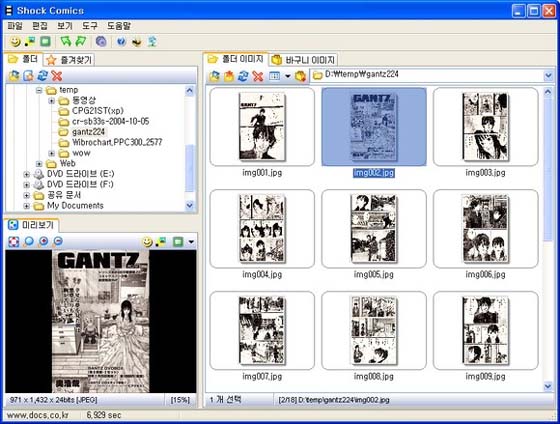Open the preview toolbar dropdown arrow
The image size is (560, 424).
pos(191,242)
